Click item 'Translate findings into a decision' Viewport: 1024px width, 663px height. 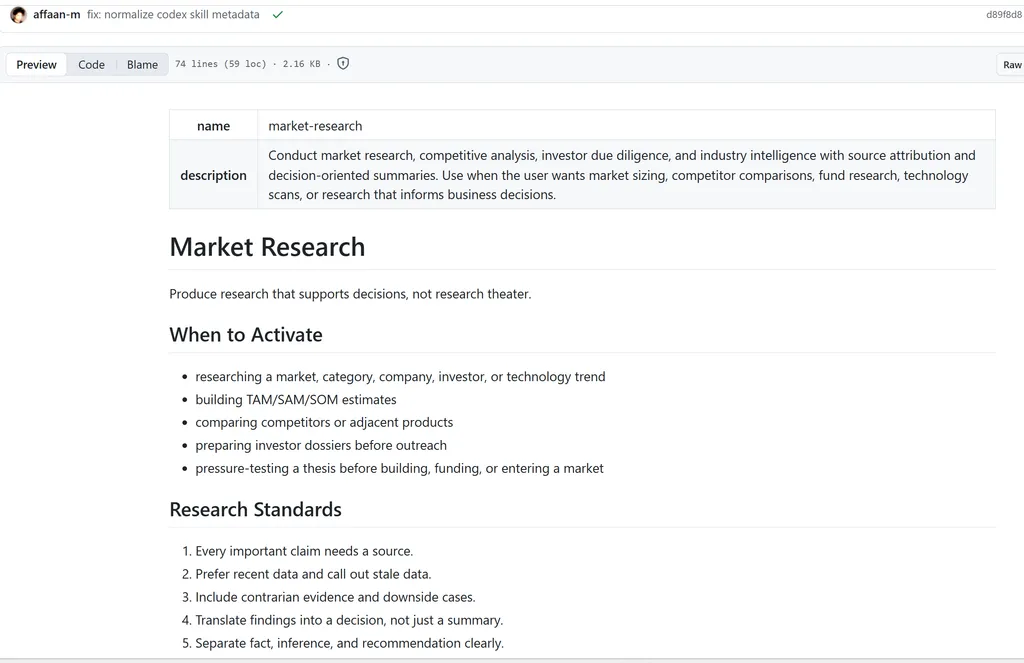pyautogui.click(x=349, y=620)
